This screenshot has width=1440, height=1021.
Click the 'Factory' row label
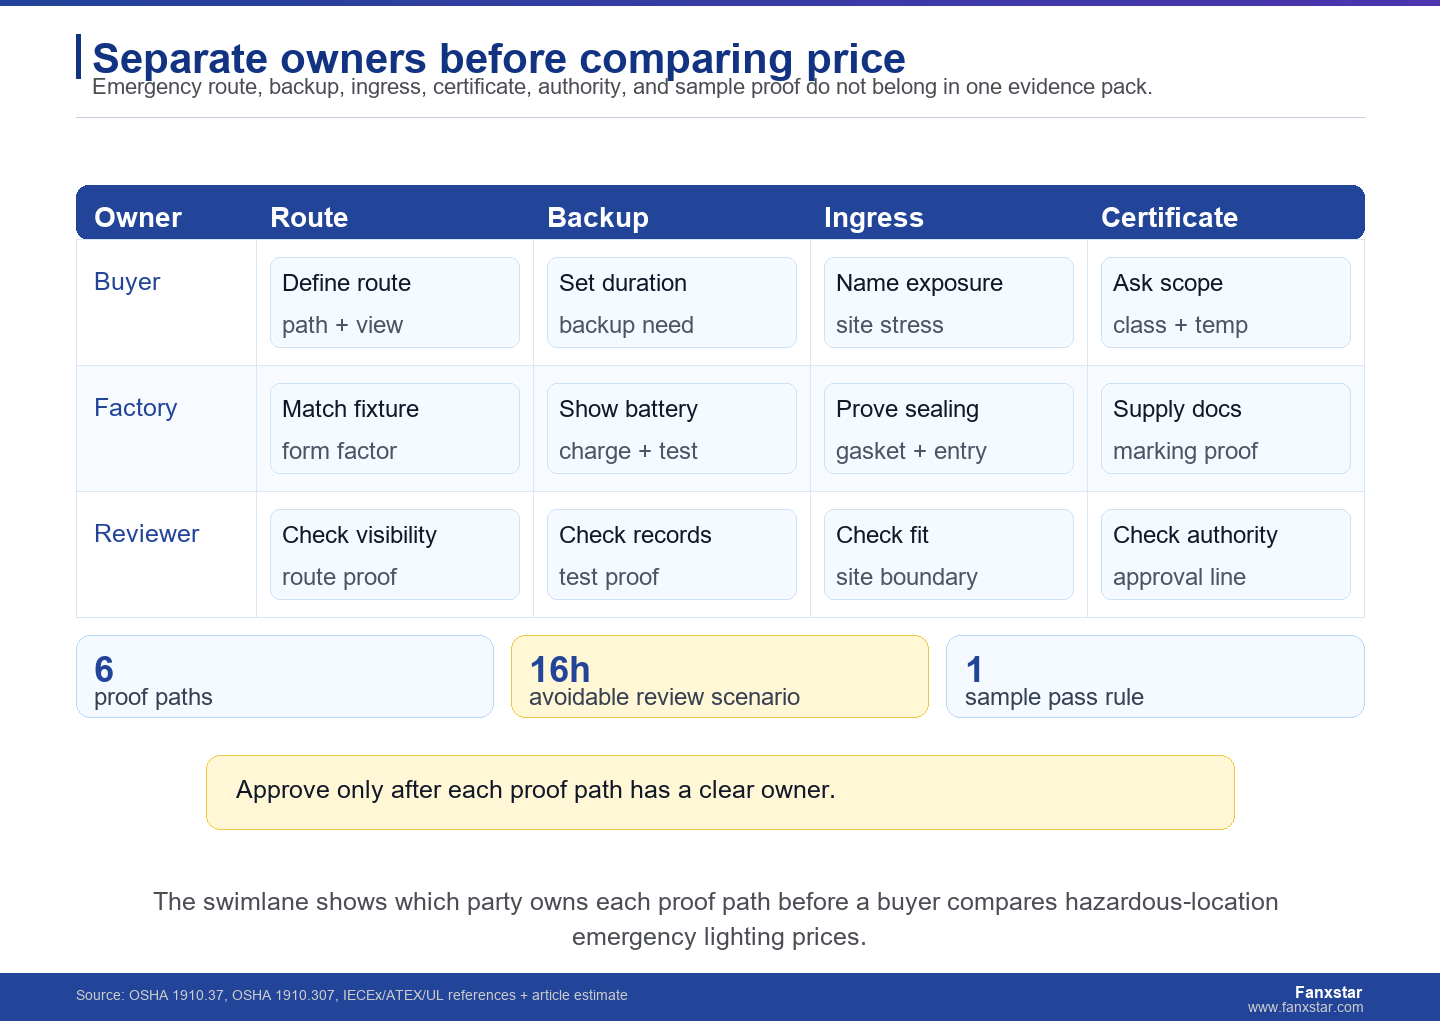point(136,408)
